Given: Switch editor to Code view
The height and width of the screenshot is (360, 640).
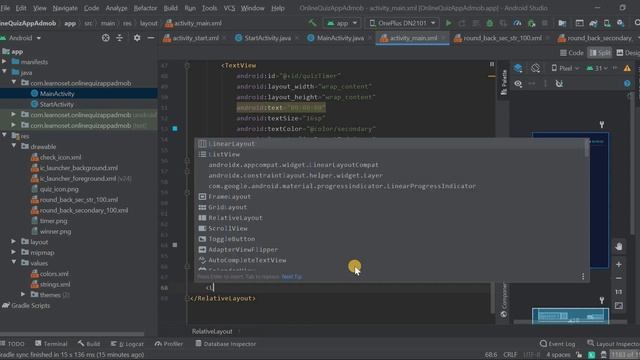Looking at the screenshot, I should (571, 53).
